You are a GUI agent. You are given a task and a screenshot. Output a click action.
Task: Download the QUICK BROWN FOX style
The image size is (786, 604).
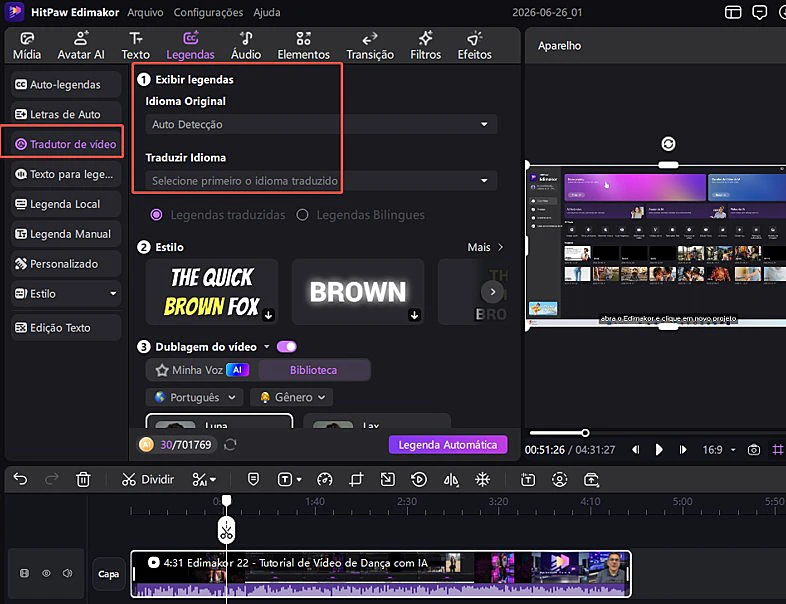268,315
